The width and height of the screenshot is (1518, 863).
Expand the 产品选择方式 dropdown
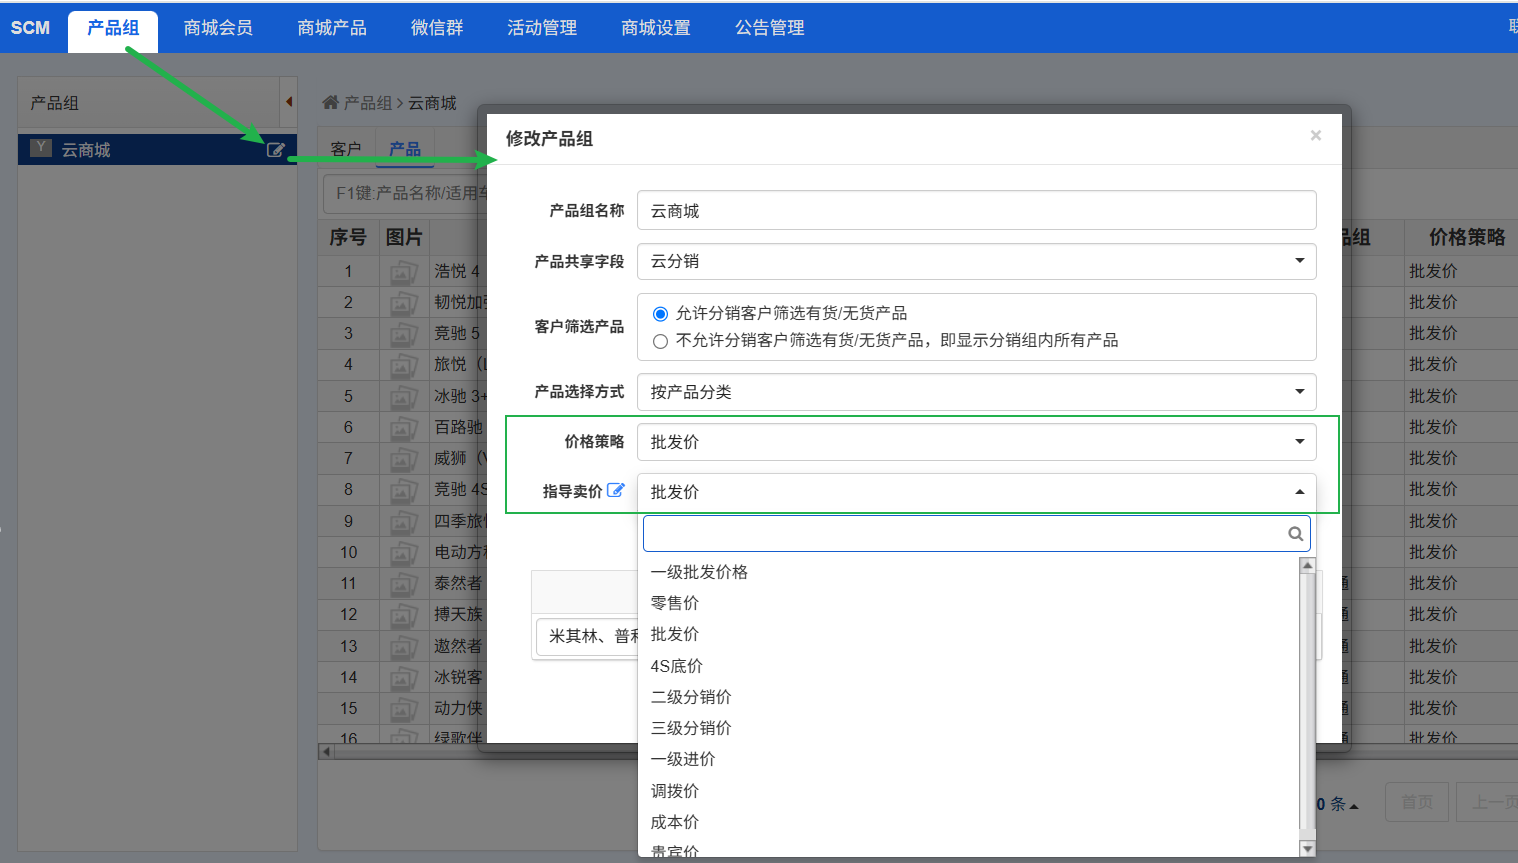point(976,392)
